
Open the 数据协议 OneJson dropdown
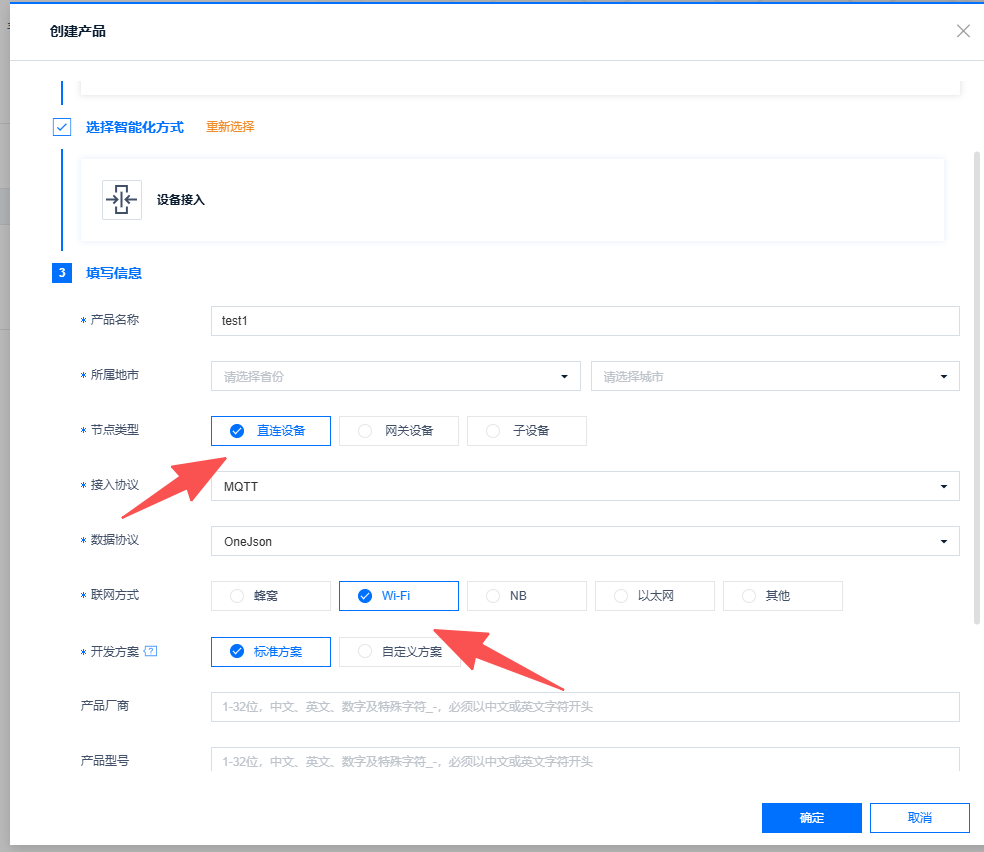point(585,541)
